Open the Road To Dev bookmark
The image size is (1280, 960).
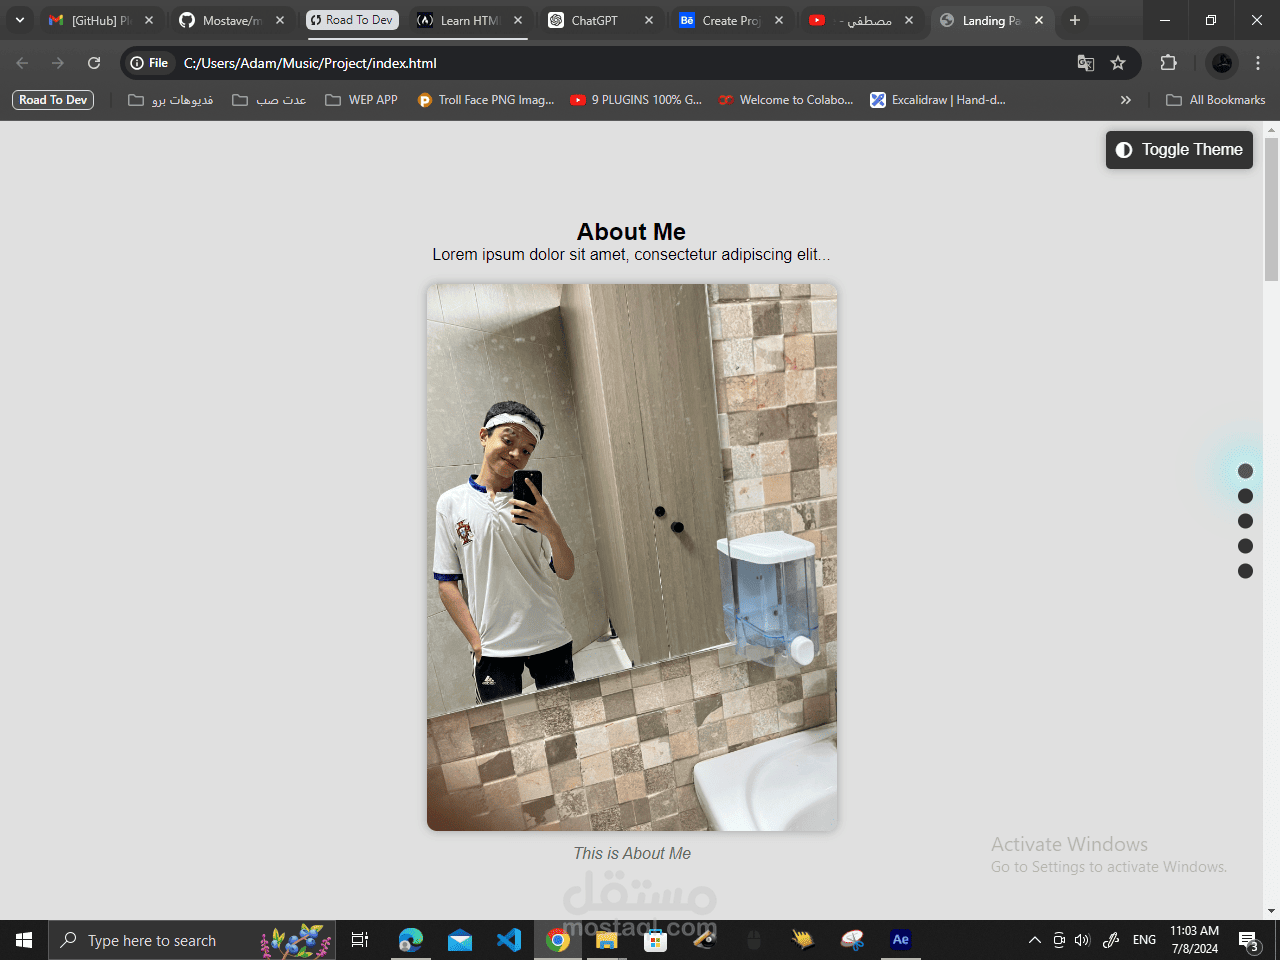53,100
